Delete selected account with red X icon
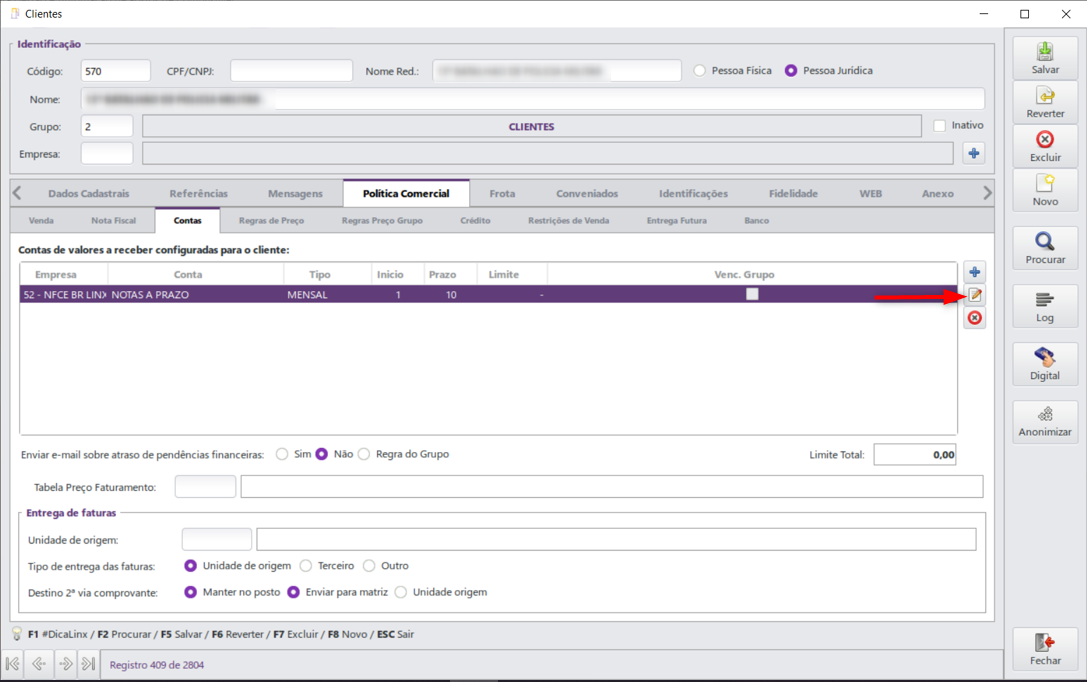This screenshot has height=682, width=1087. pos(975,318)
